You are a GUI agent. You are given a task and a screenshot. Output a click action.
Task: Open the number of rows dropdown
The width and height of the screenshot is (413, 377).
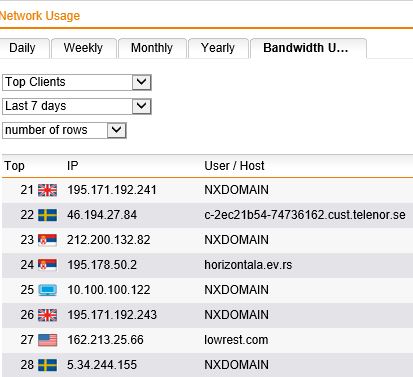[64, 130]
